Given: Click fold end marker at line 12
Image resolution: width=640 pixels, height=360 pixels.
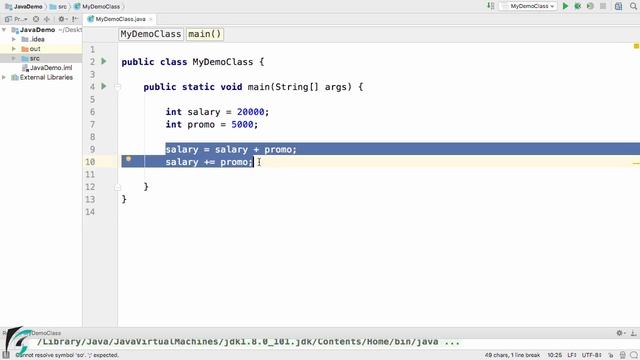Looking at the screenshot, I should pos(118,187).
